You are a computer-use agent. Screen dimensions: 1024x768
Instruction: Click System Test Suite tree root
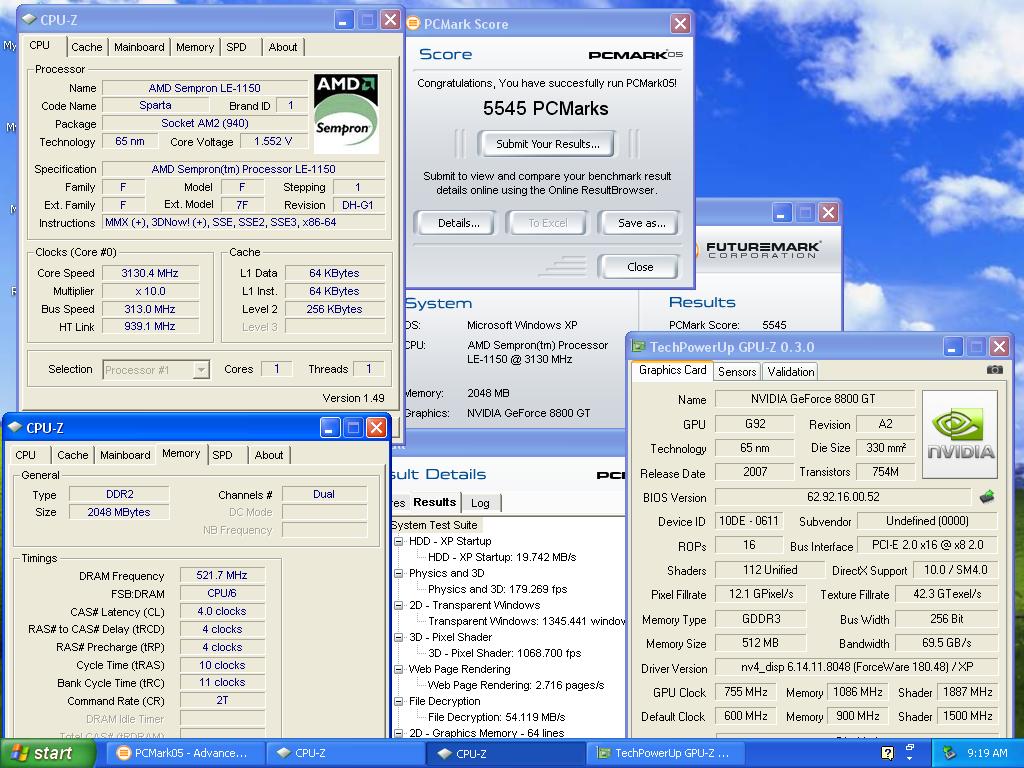435,525
